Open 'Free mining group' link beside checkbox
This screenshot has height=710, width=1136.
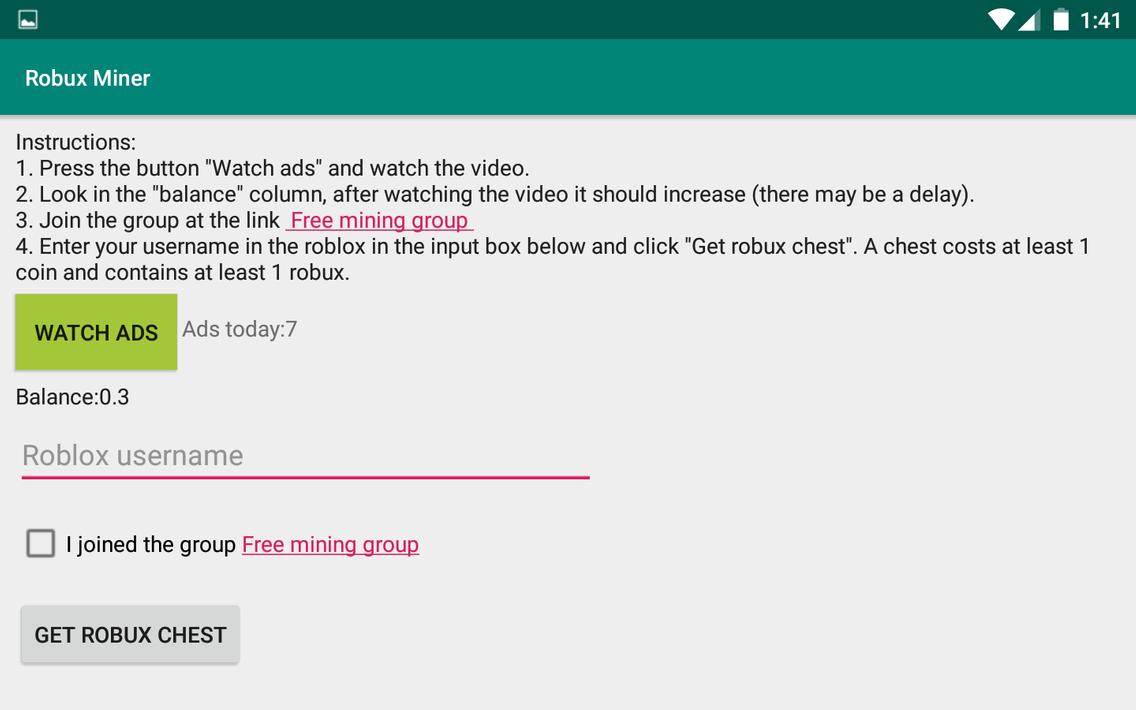click(330, 544)
